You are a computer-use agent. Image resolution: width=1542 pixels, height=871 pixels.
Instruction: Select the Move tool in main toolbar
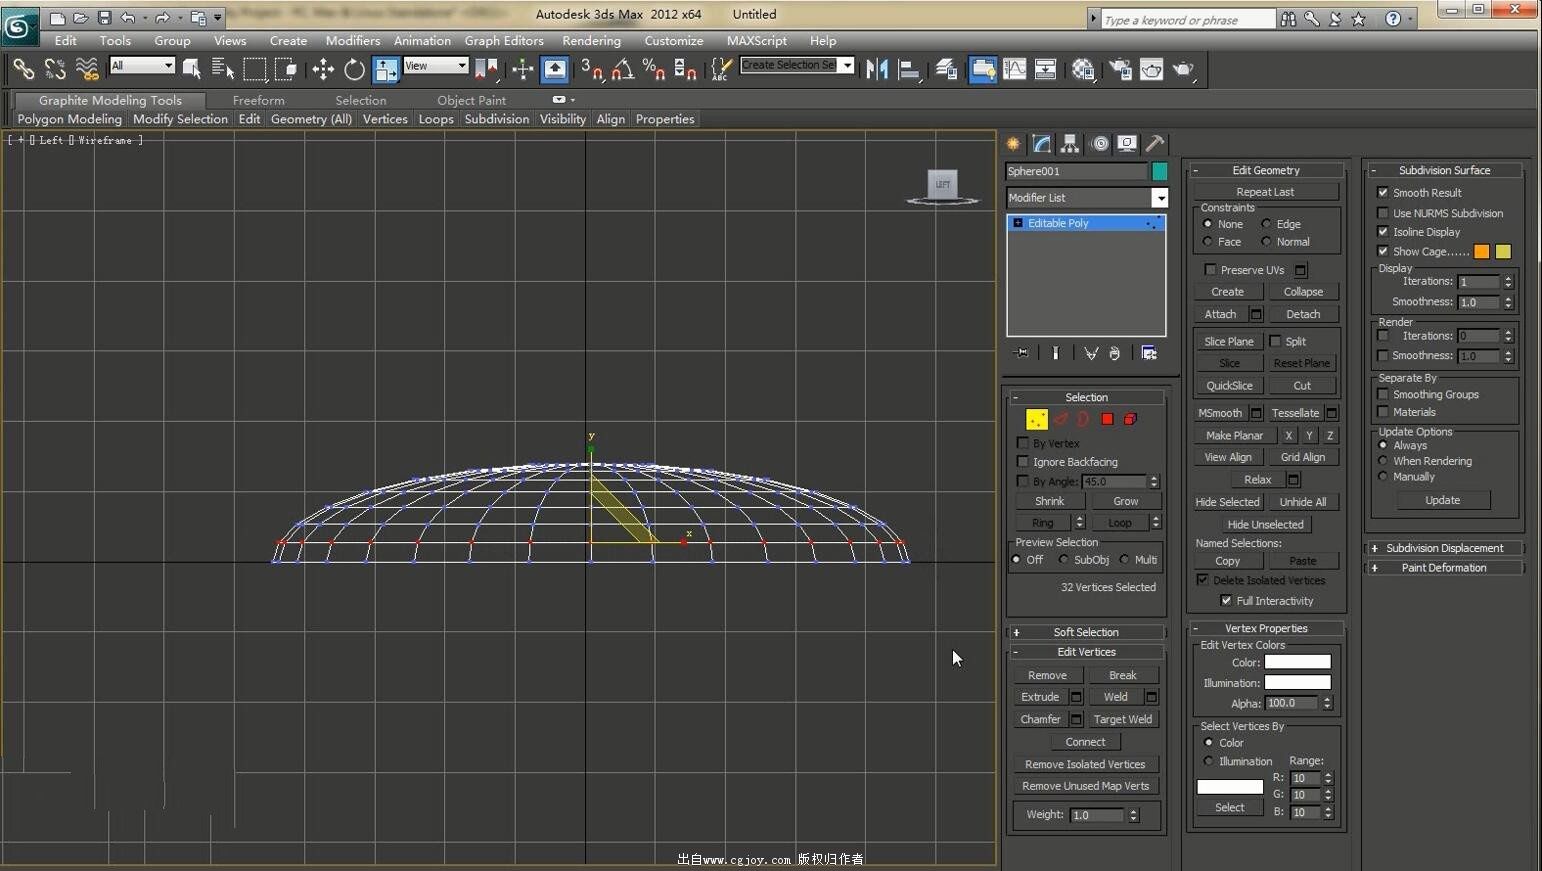tap(322, 69)
